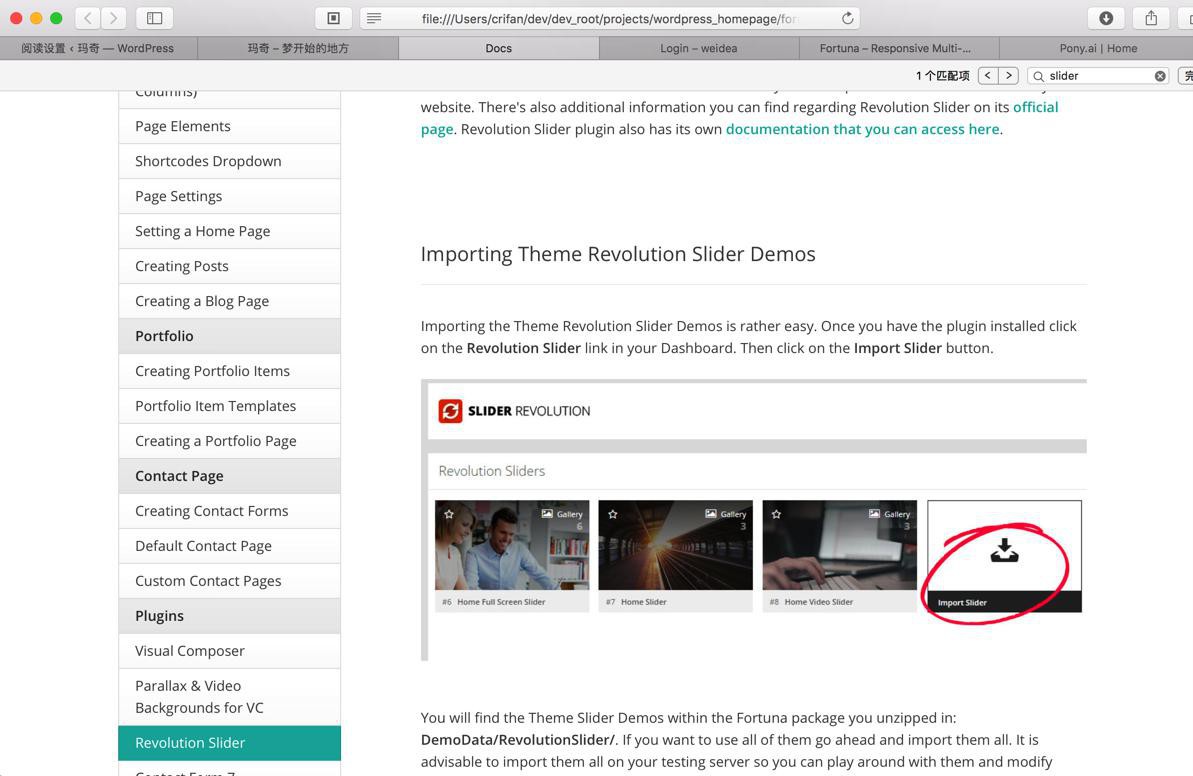Clear the find field with the x icon
This screenshot has width=1193, height=776.
tap(1160, 75)
